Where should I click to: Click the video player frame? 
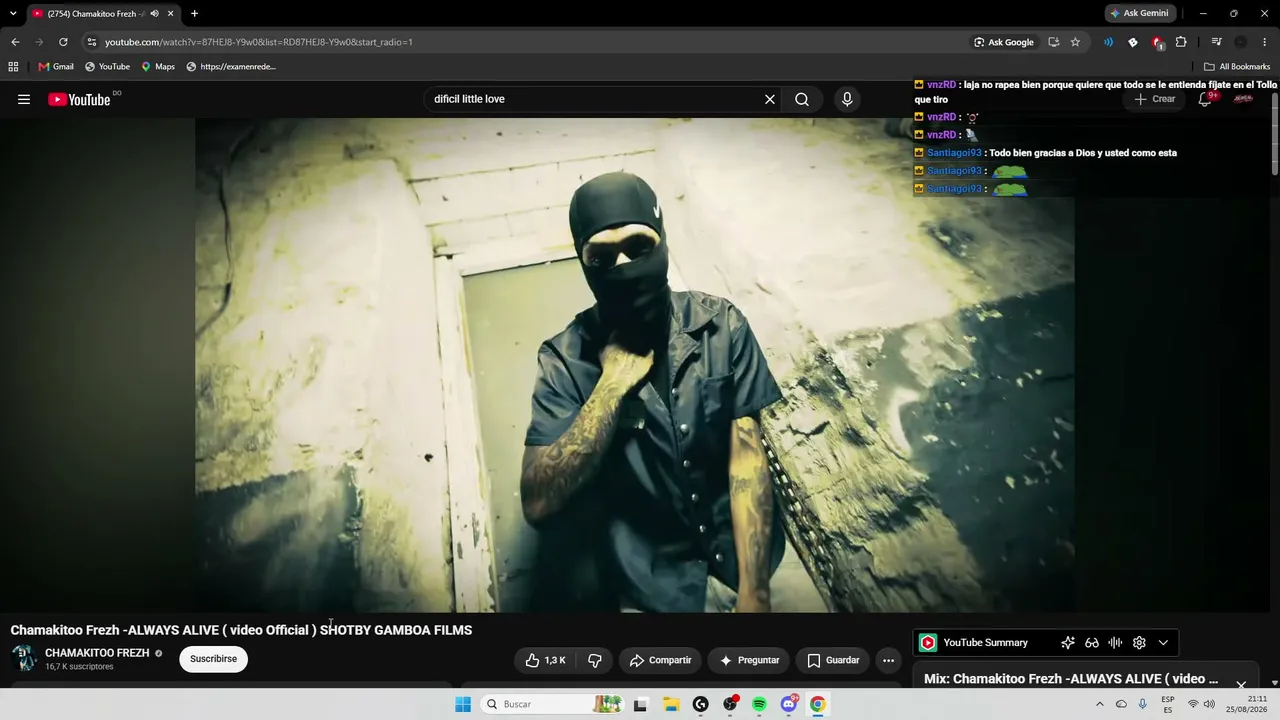[635, 365]
